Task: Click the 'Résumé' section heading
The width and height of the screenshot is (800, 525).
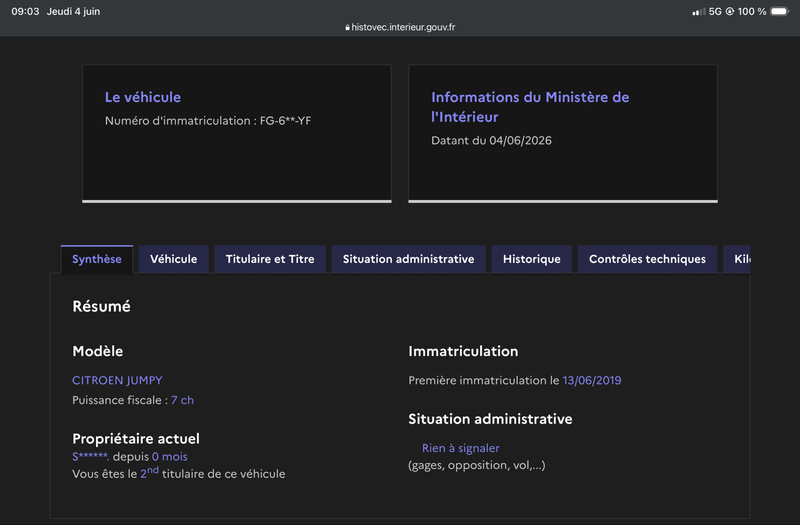Action: [102, 306]
